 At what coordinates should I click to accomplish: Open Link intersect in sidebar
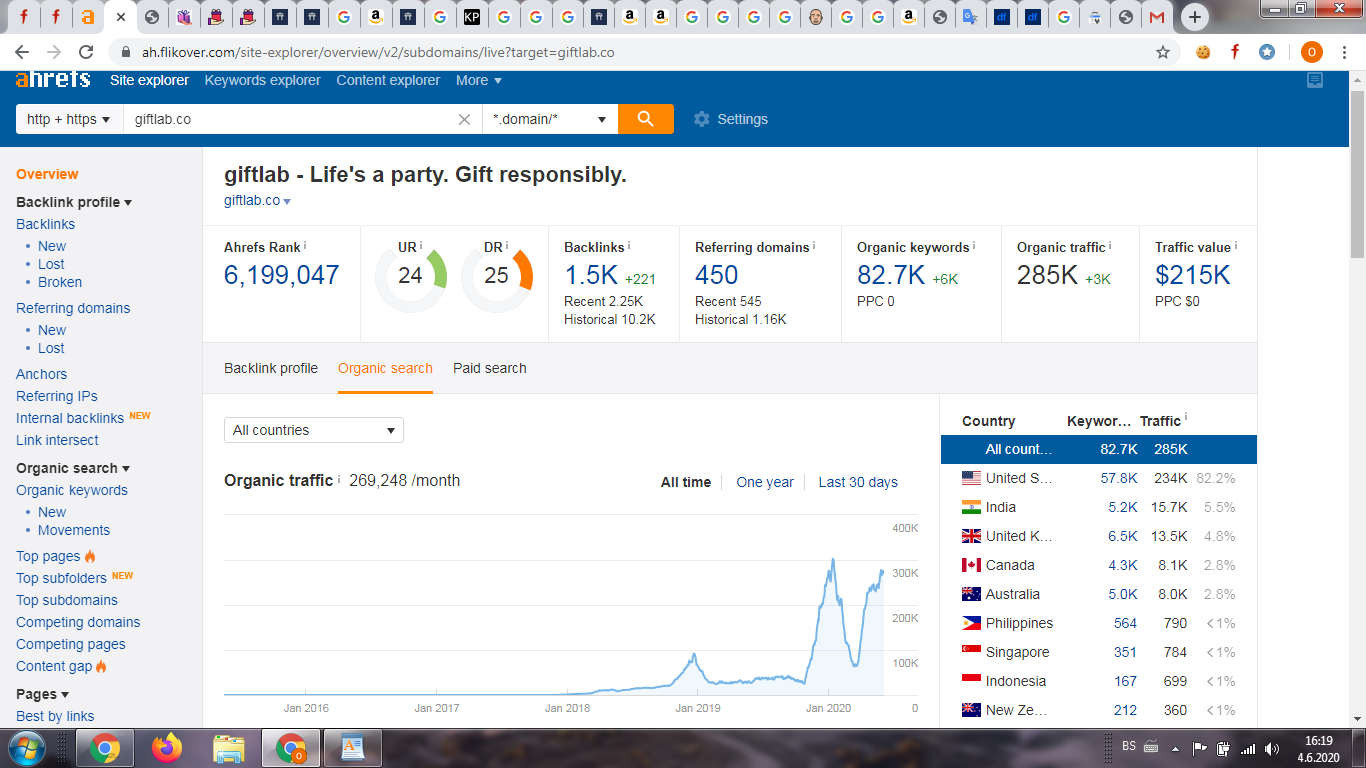coord(57,440)
